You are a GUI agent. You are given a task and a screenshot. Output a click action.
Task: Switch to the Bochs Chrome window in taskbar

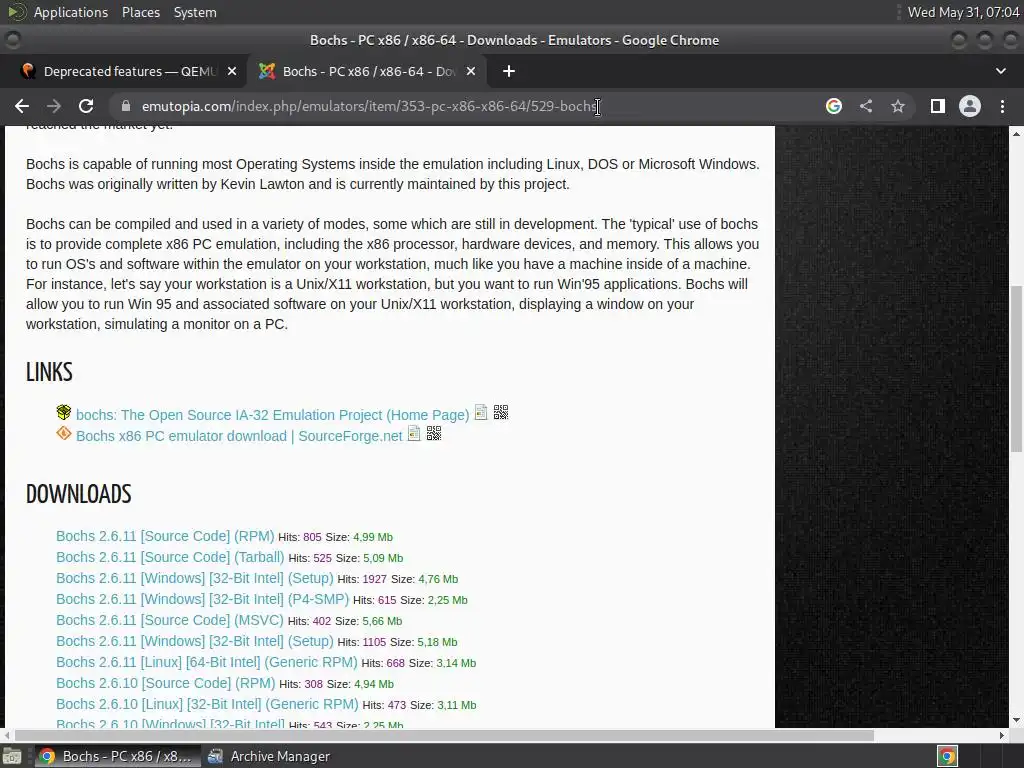pyautogui.click(x=118, y=756)
